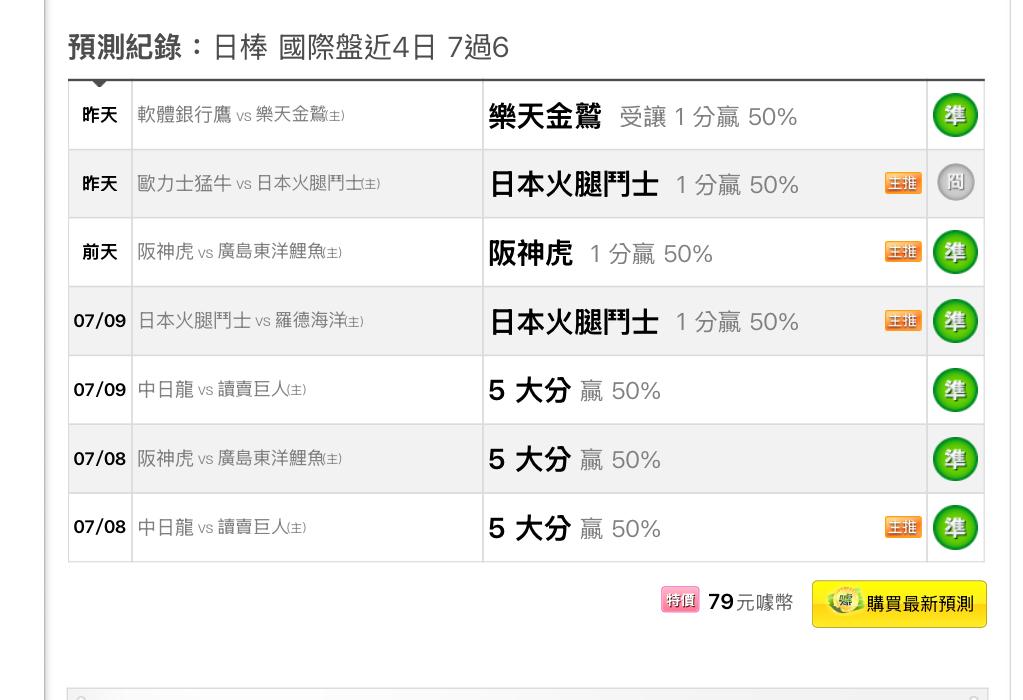Click orange 主推 badge in 07/09 日本火腿鬥士 row
The width and height of the screenshot is (1023, 700).
tap(903, 321)
